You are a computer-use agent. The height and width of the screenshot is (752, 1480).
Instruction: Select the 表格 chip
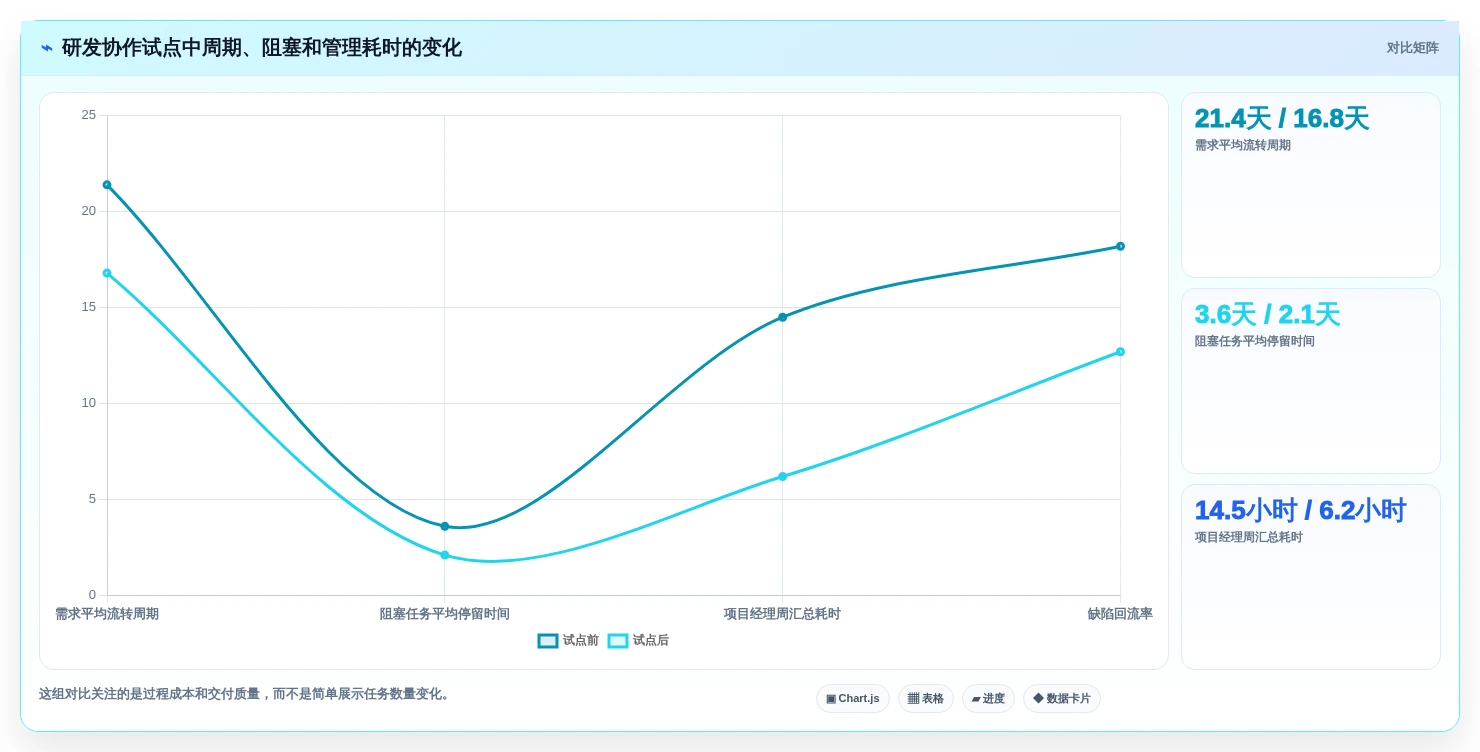point(926,698)
